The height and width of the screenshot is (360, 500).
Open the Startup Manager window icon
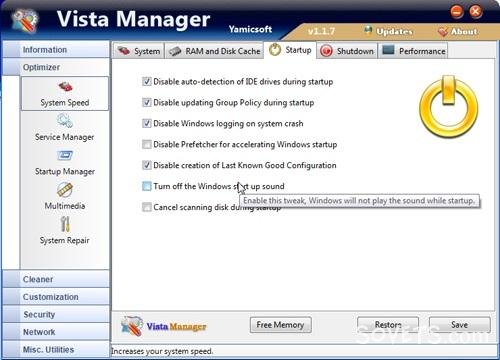coord(65,155)
